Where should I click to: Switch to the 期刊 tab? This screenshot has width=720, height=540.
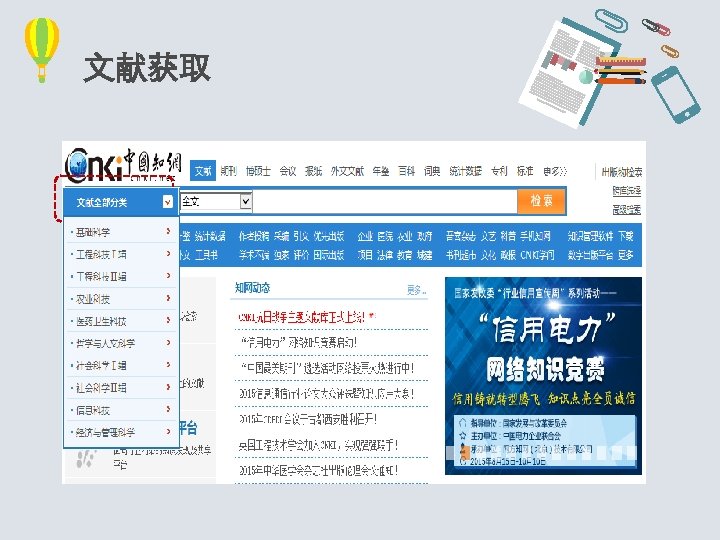pos(228,171)
